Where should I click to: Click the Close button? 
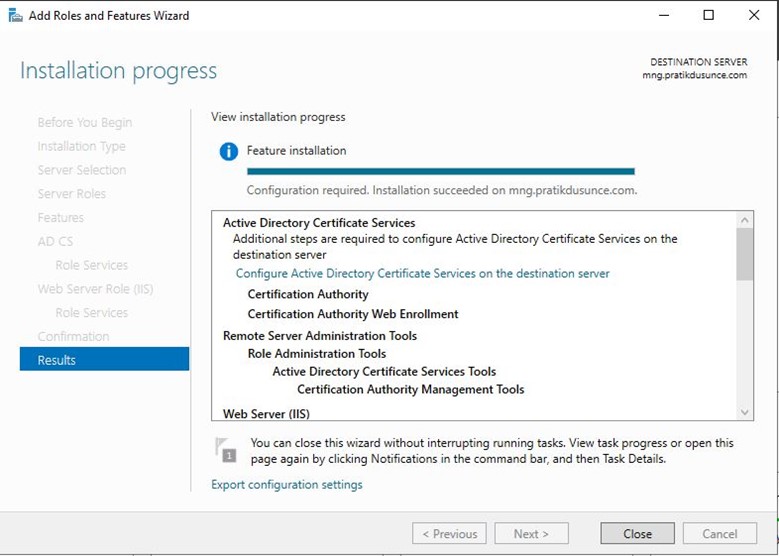(x=637, y=534)
